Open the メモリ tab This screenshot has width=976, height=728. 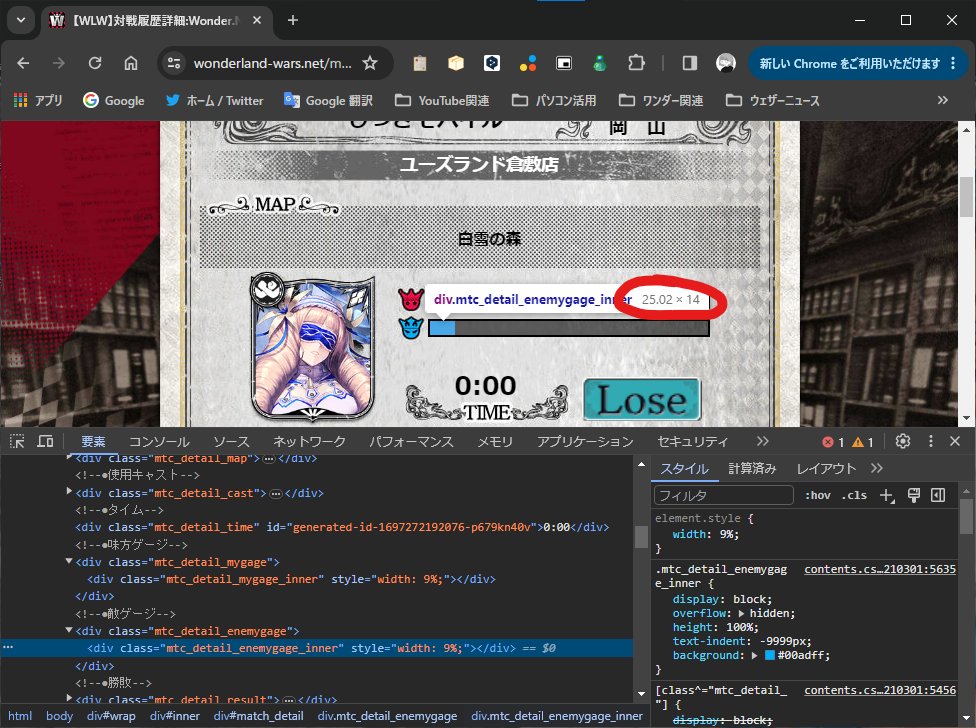pyautogui.click(x=495, y=442)
